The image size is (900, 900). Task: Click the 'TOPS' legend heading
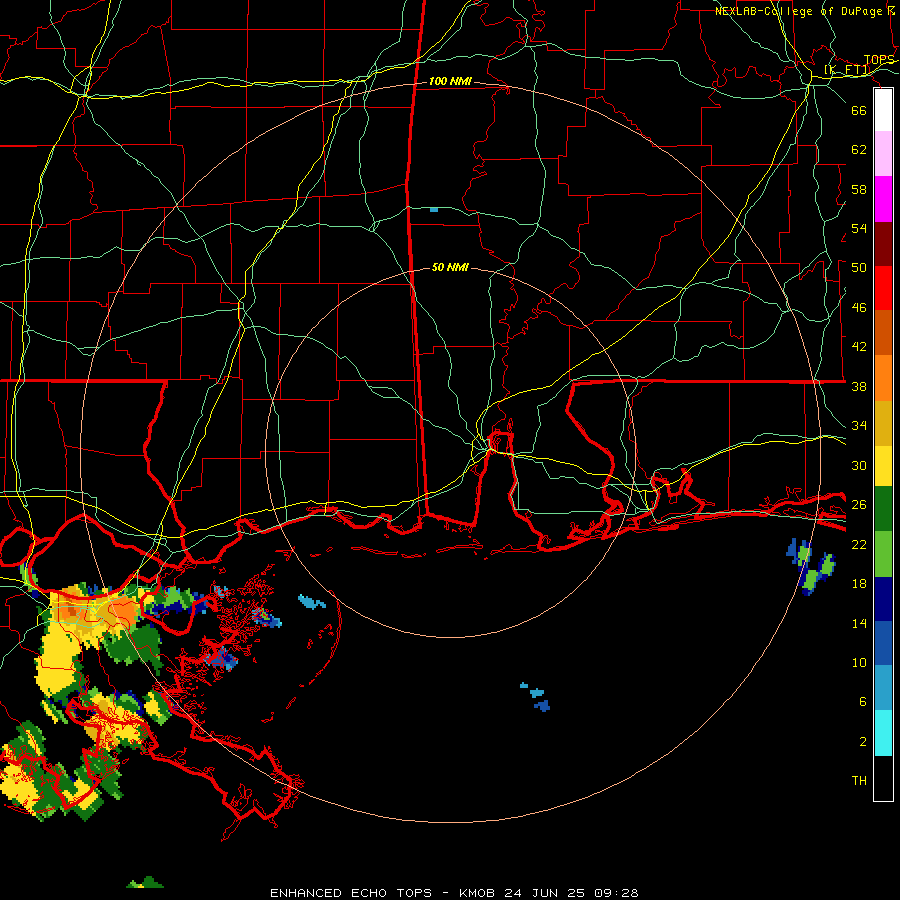pyautogui.click(x=879, y=60)
